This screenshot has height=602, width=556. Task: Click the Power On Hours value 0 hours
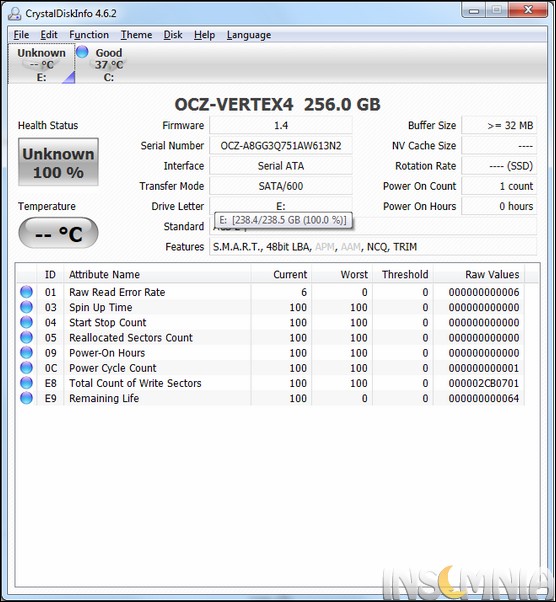tap(499, 206)
